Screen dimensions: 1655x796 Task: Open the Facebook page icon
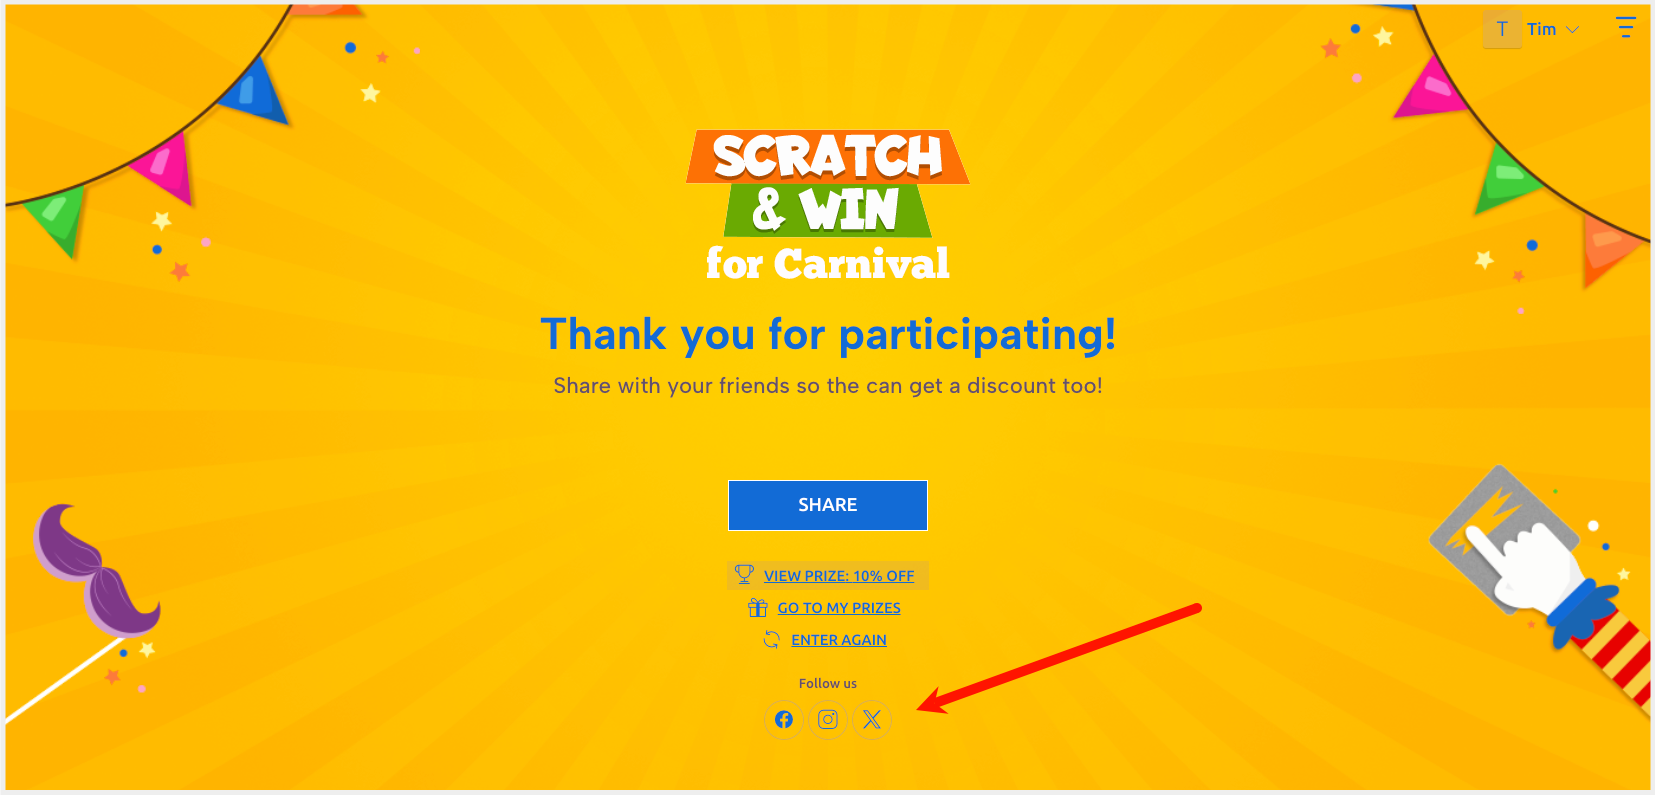pyautogui.click(x=784, y=719)
